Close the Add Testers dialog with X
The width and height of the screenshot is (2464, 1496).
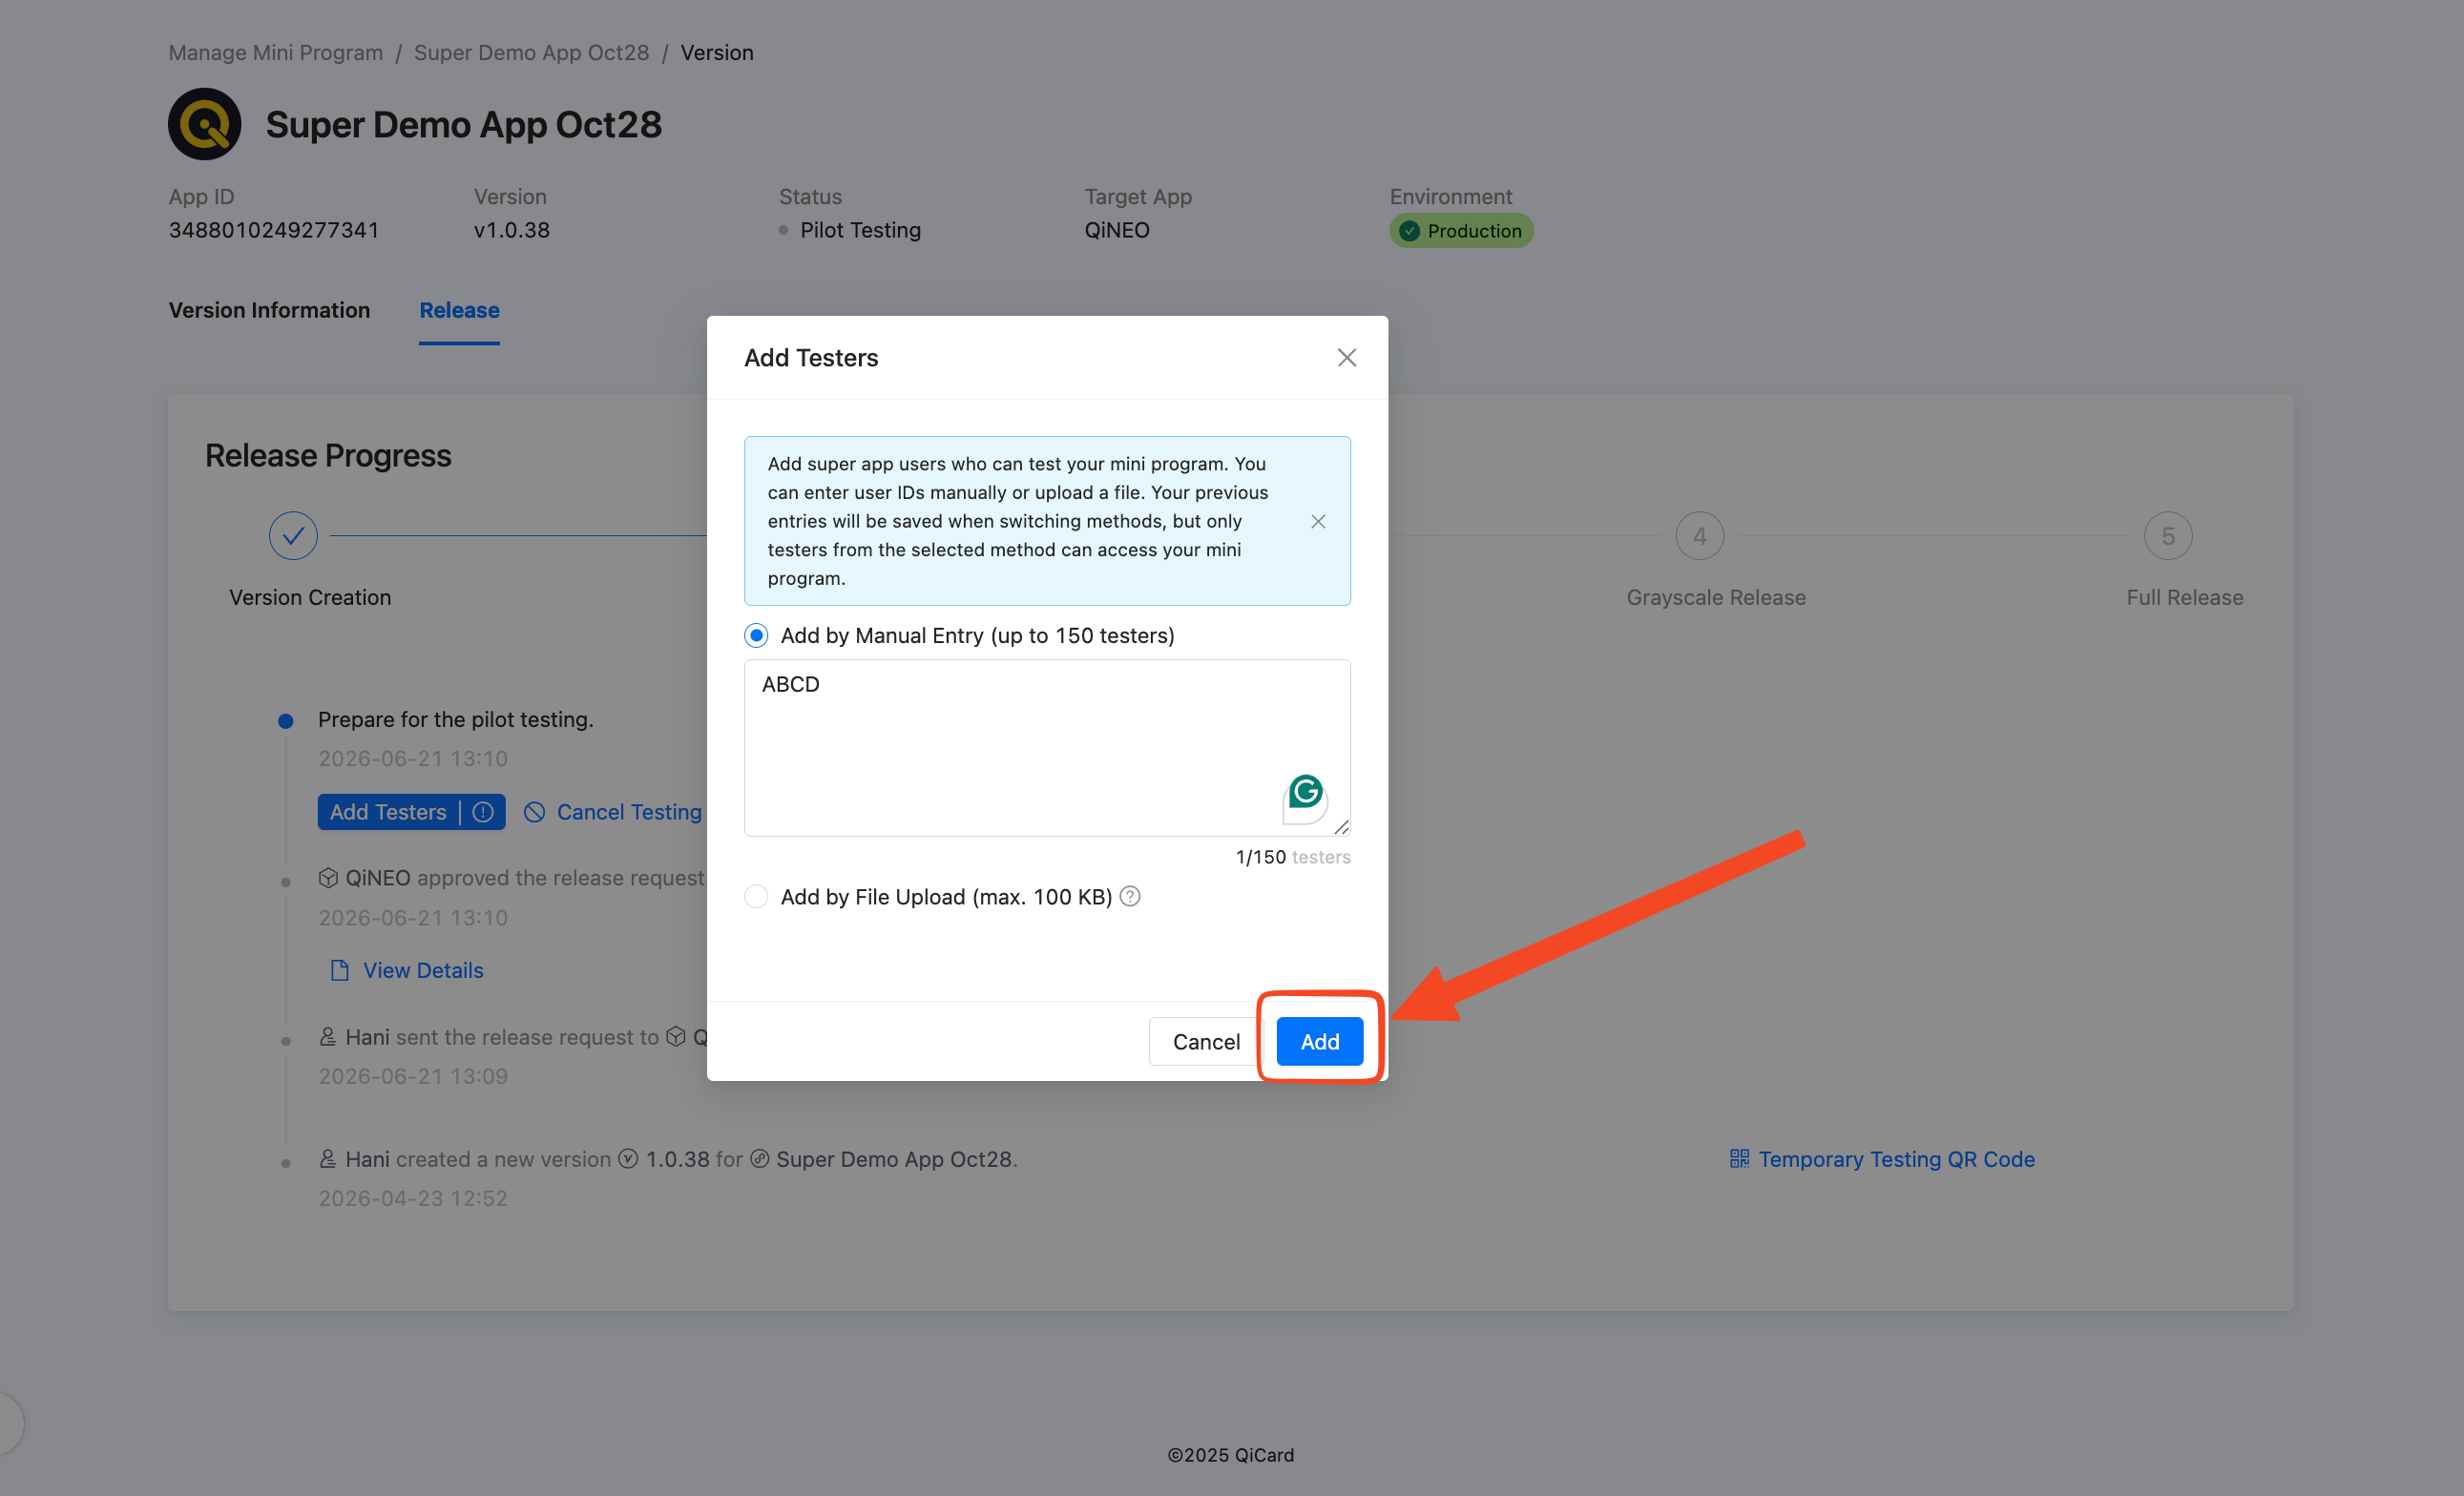pos(1346,358)
